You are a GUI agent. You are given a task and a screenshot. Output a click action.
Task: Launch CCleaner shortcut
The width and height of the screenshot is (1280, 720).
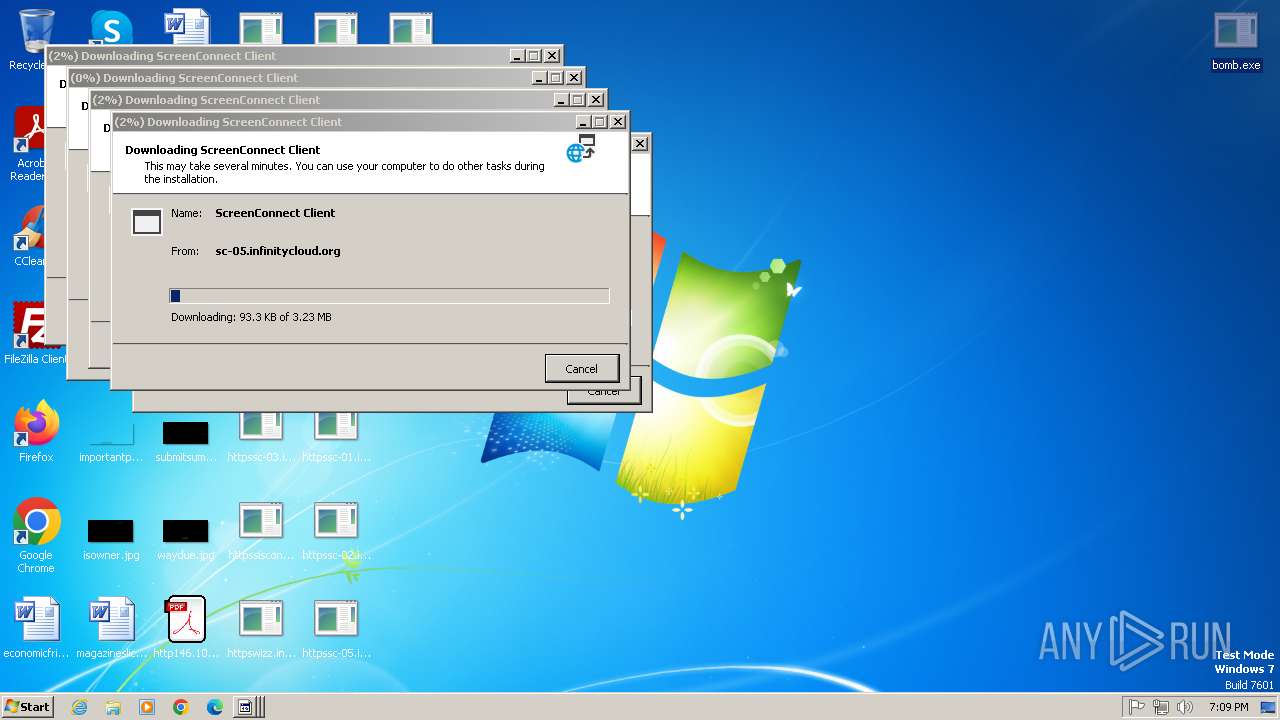[x=30, y=237]
